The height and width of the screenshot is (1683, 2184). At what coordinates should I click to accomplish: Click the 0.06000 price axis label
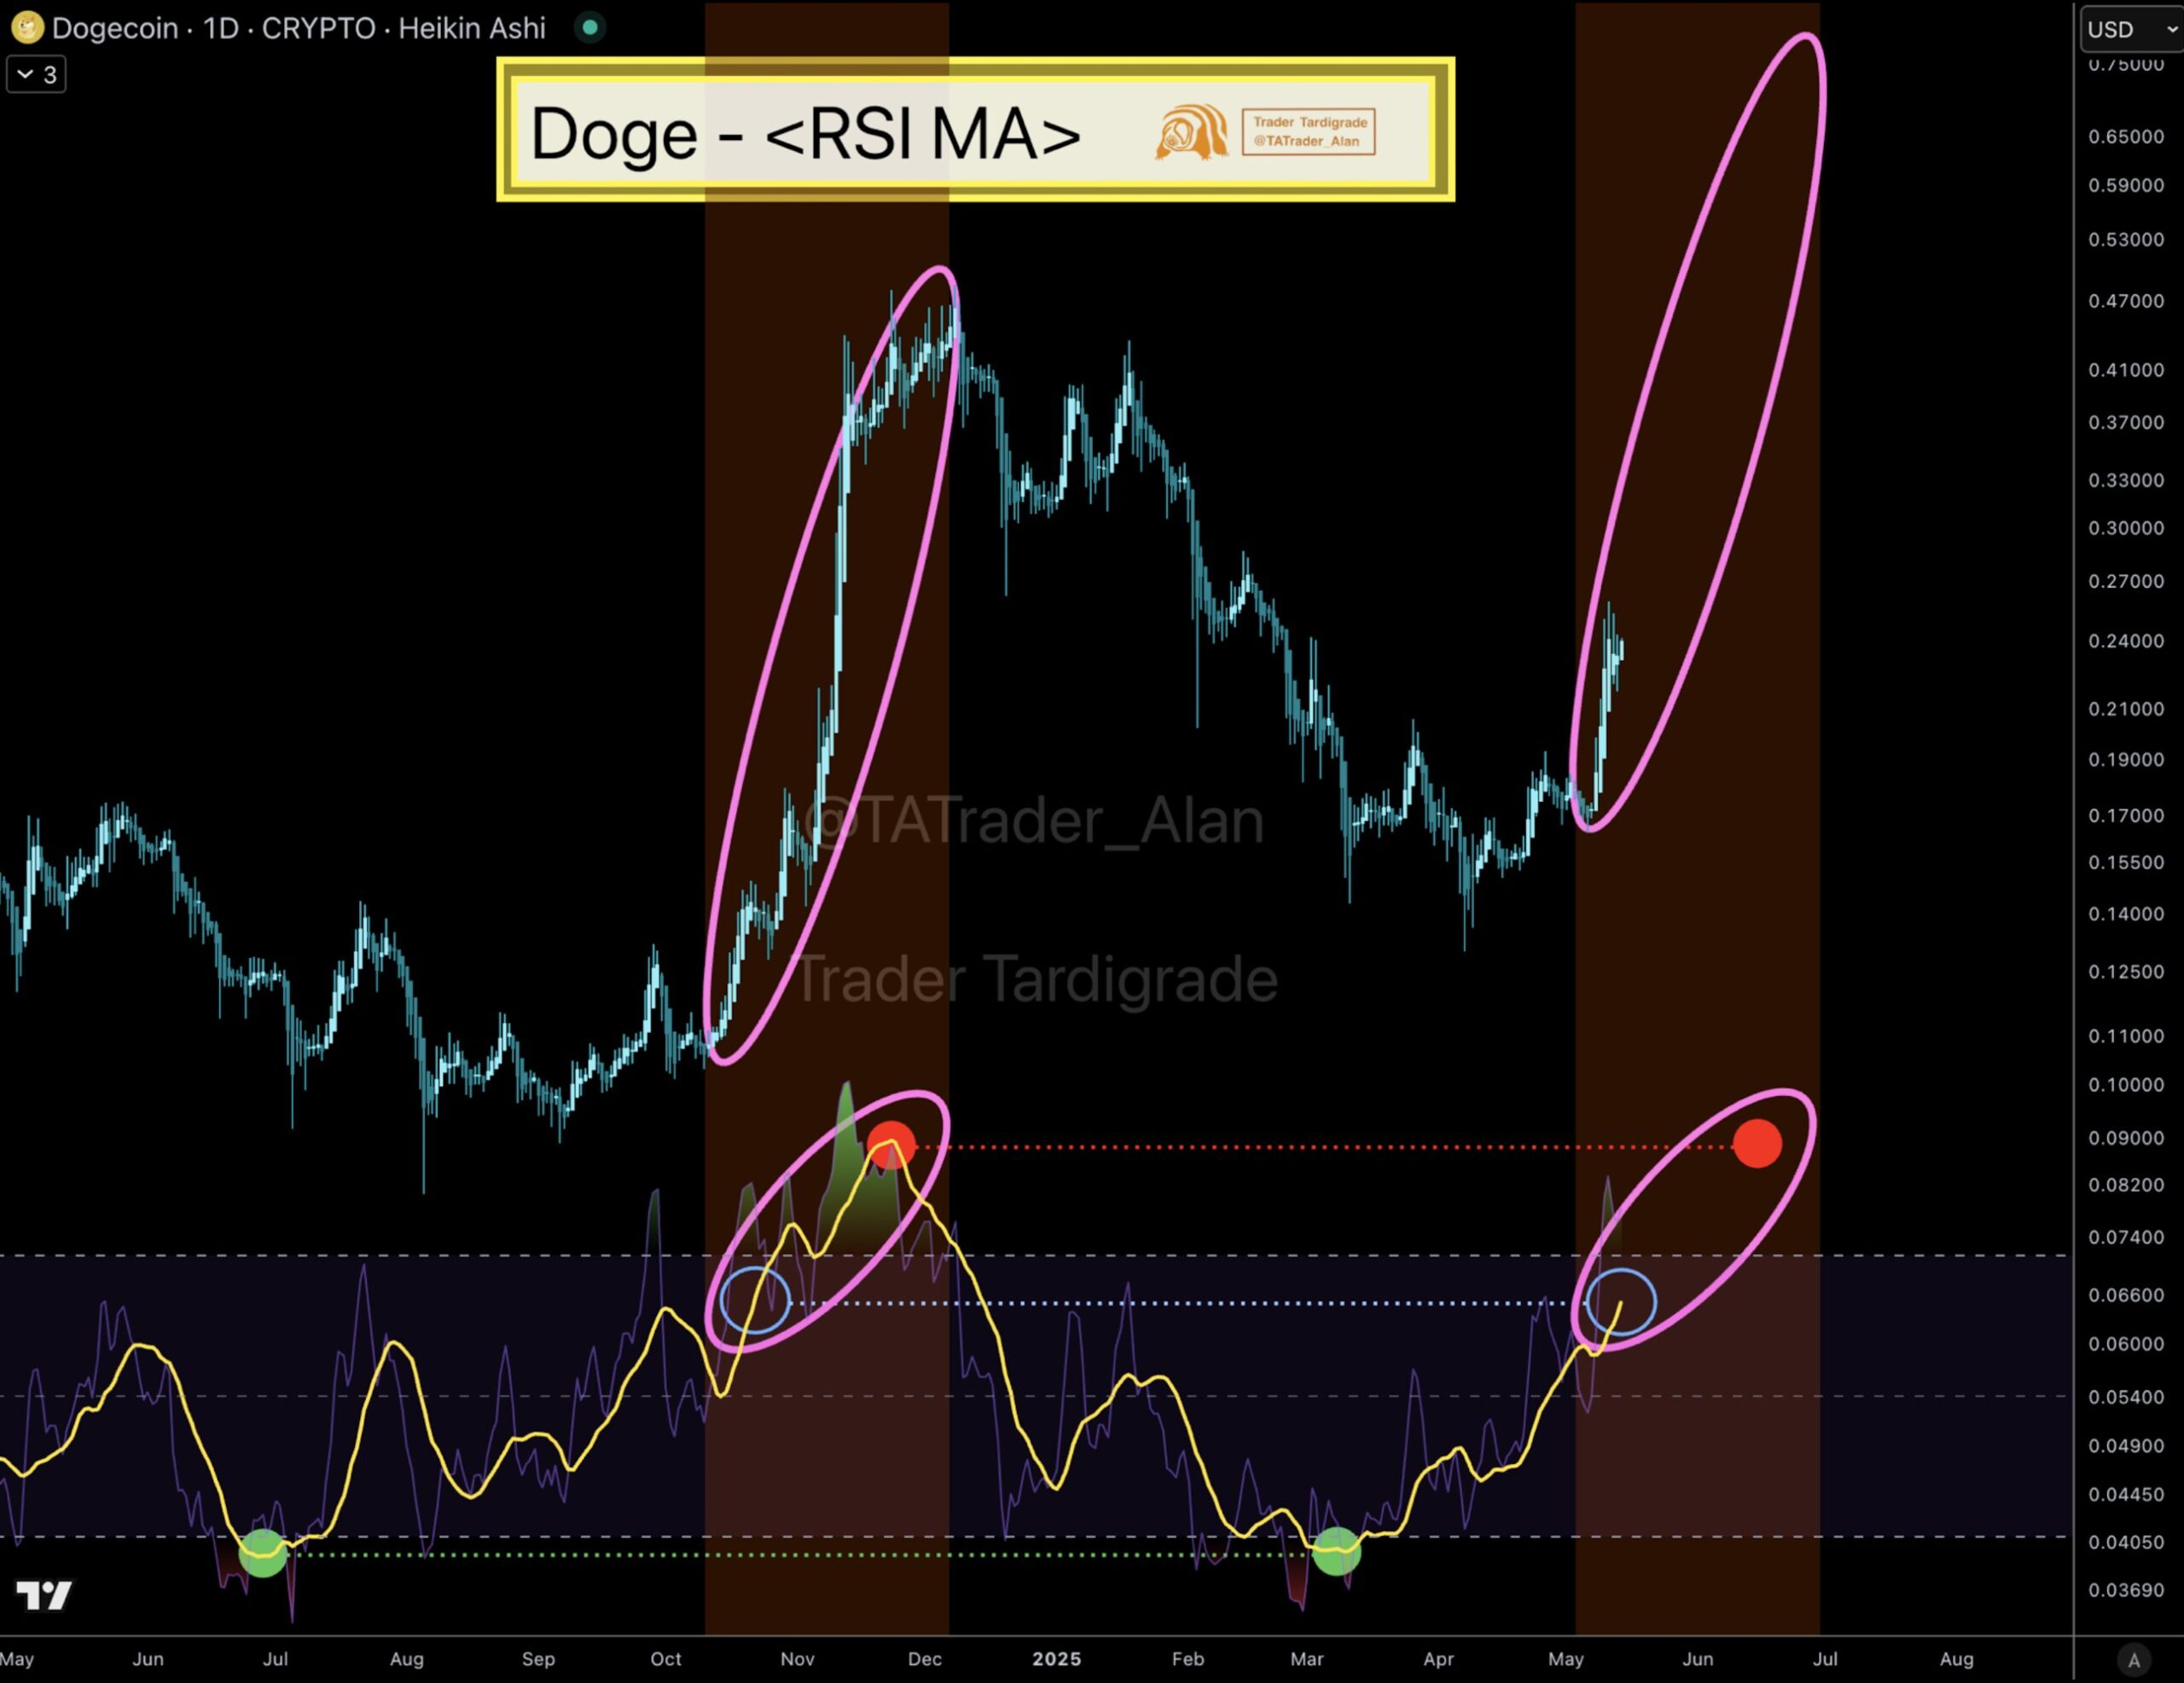point(2126,1344)
